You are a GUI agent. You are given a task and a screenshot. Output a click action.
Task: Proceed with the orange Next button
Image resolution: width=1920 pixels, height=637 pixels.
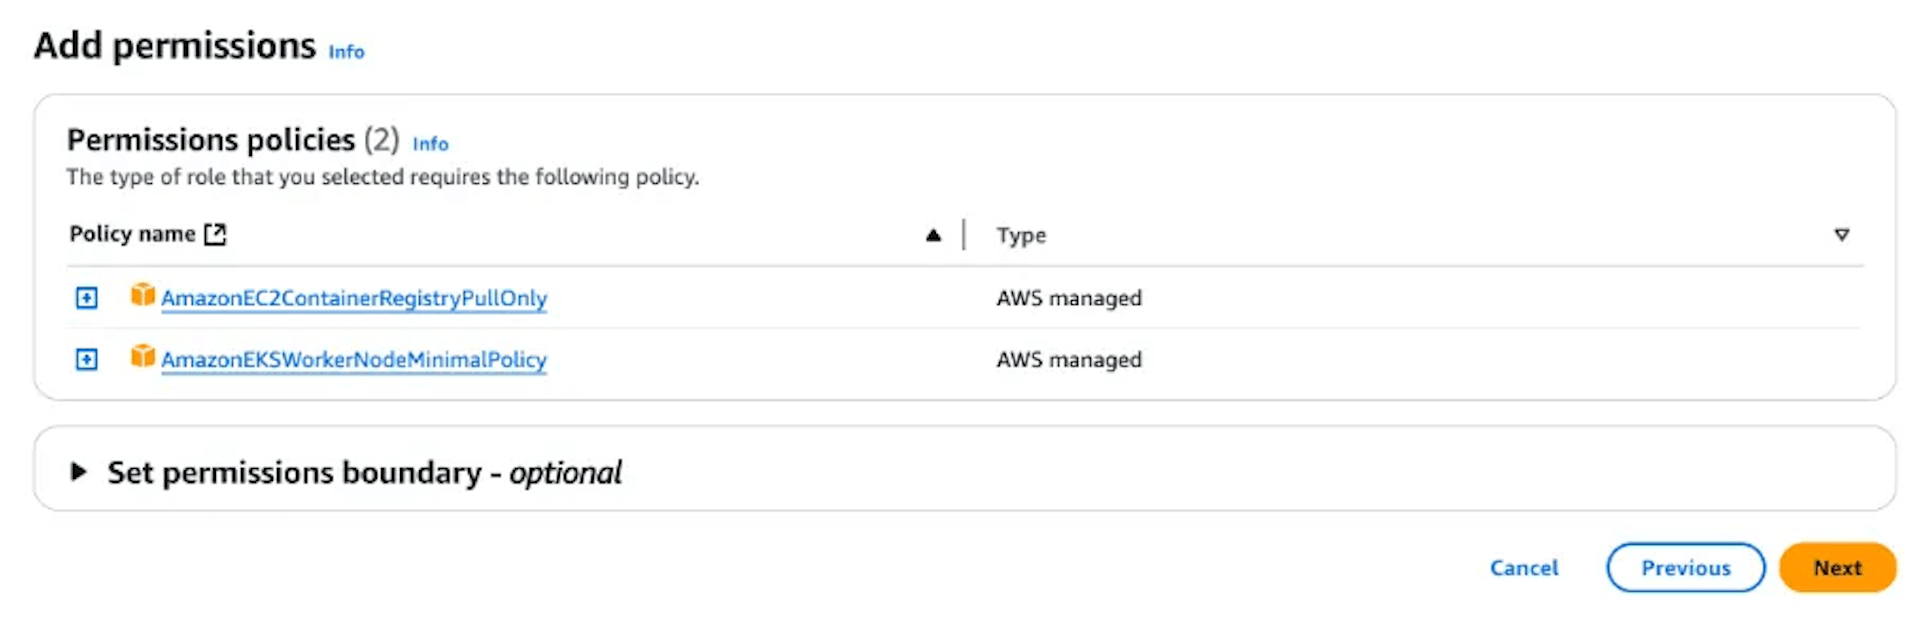click(x=1837, y=568)
